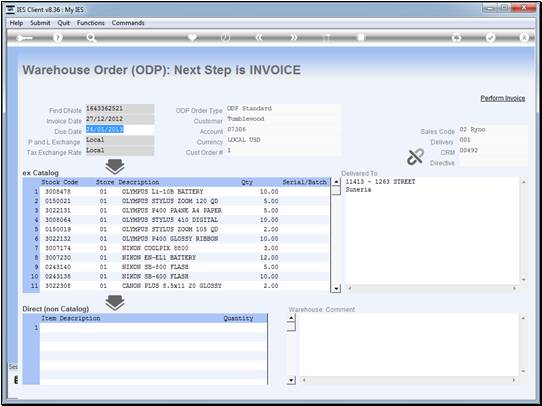Click the Perform Invoice link
The height and width of the screenshot is (406, 542).
pos(503,98)
